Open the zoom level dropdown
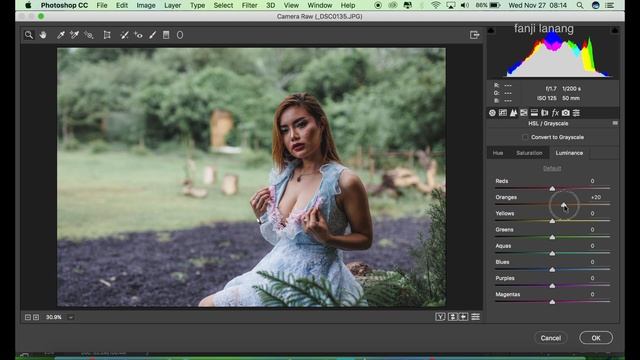The height and width of the screenshot is (360, 640). (71, 317)
